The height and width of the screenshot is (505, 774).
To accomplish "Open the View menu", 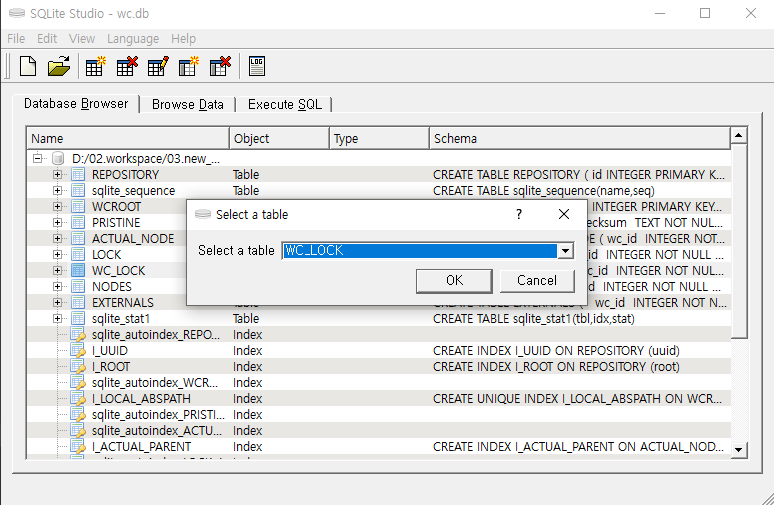I will pos(82,39).
